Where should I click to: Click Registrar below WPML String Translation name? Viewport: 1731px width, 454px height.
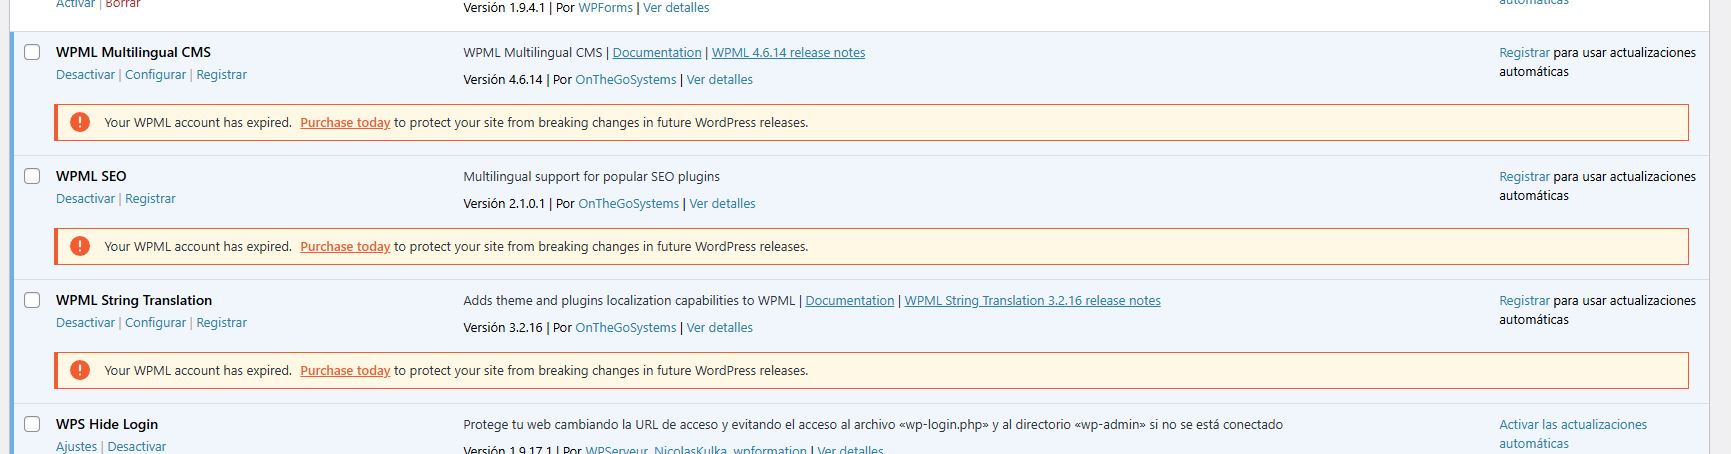click(x=221, y=323)
